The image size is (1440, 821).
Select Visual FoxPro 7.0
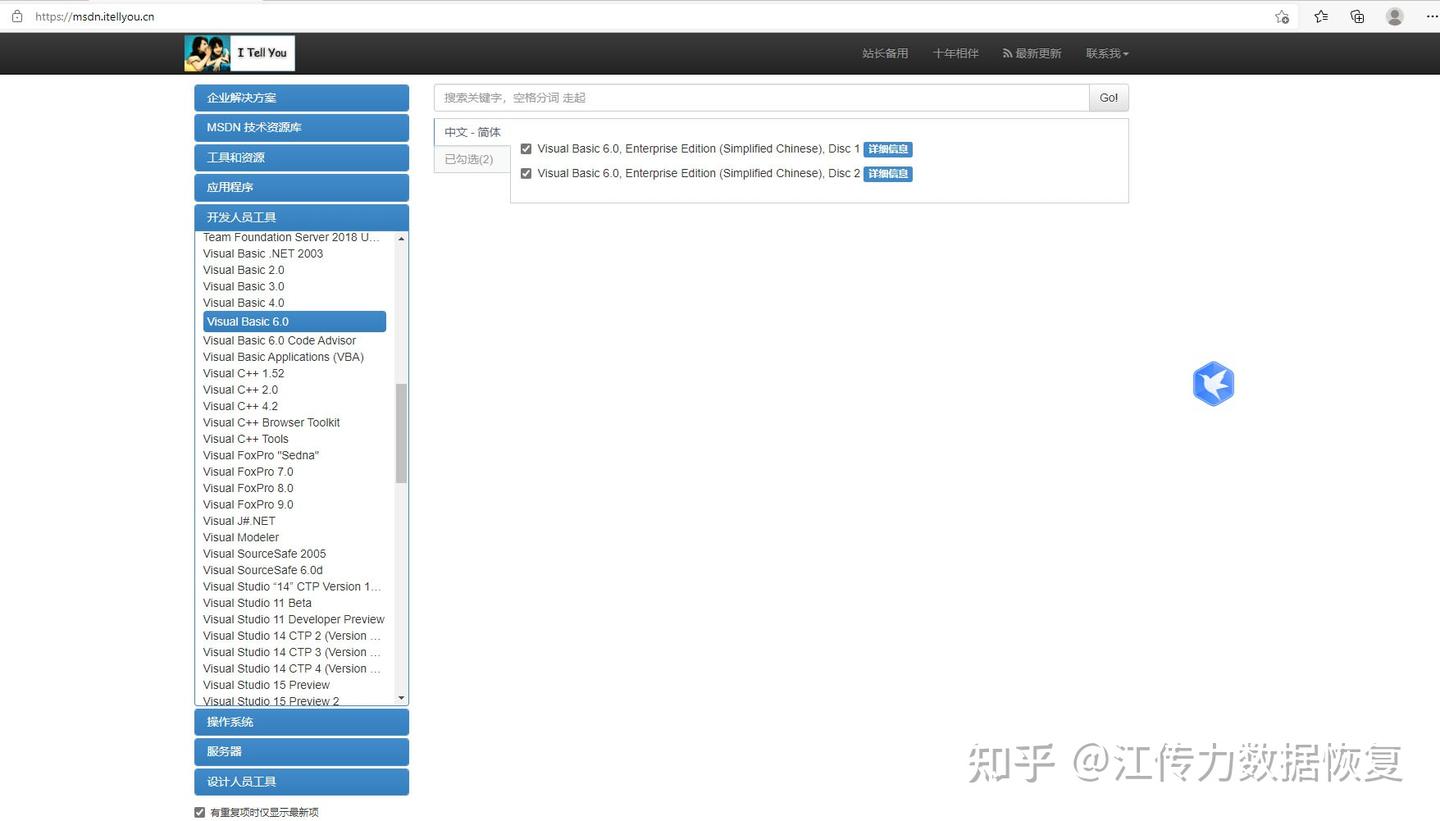pos(248,472)
